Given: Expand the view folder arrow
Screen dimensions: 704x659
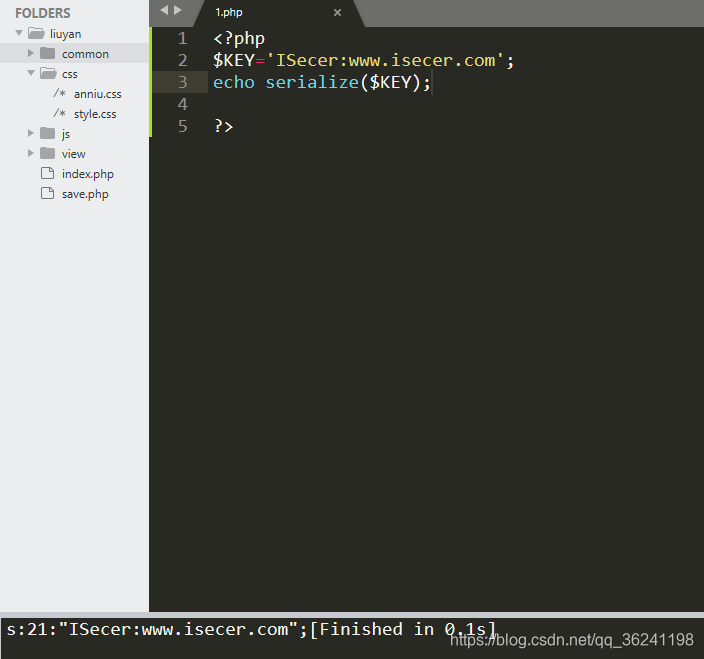Looking at the screenshot, I should (31, 154).
